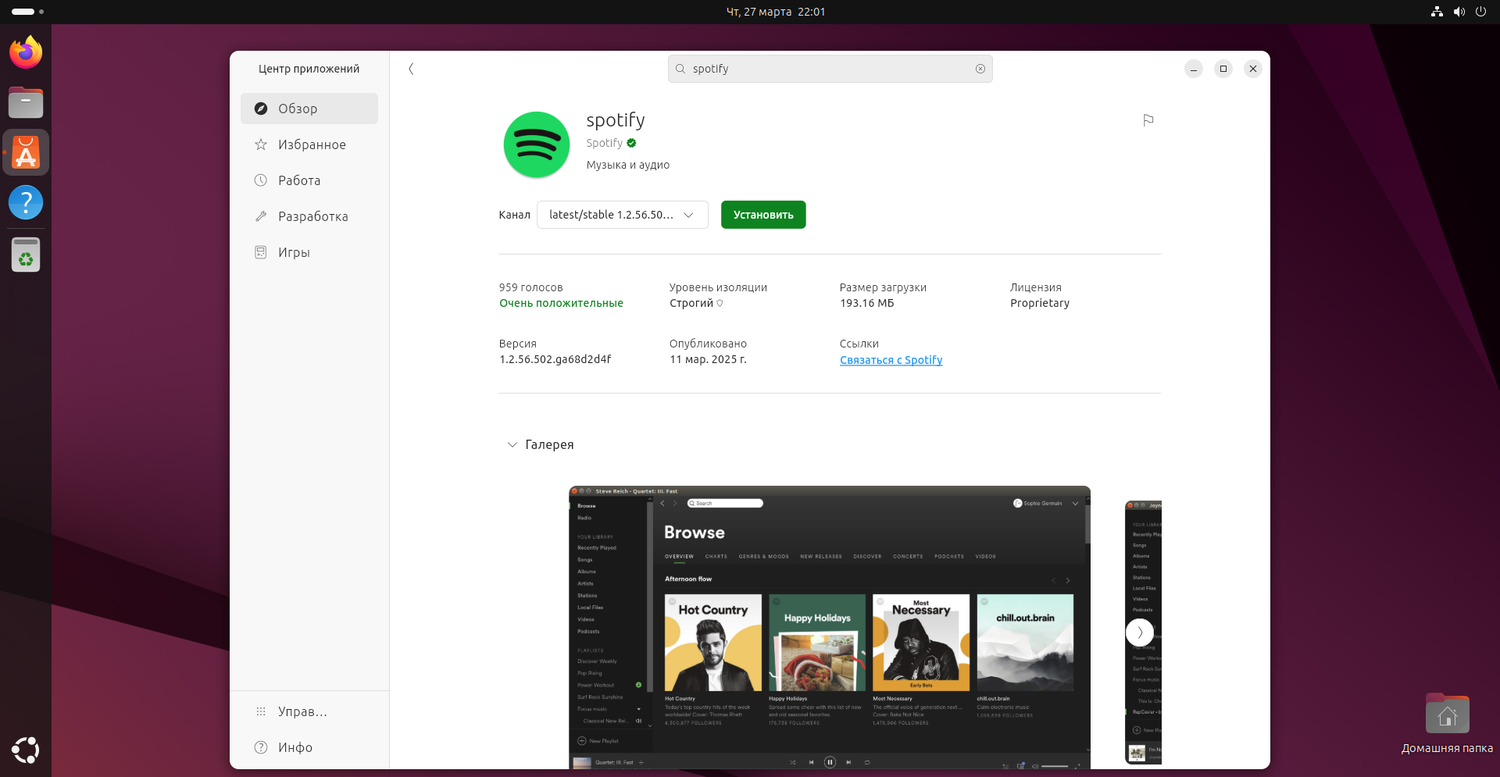Viewport: 1500px width, 777px height.
Task: Click the Установить button
Action: 763,215
